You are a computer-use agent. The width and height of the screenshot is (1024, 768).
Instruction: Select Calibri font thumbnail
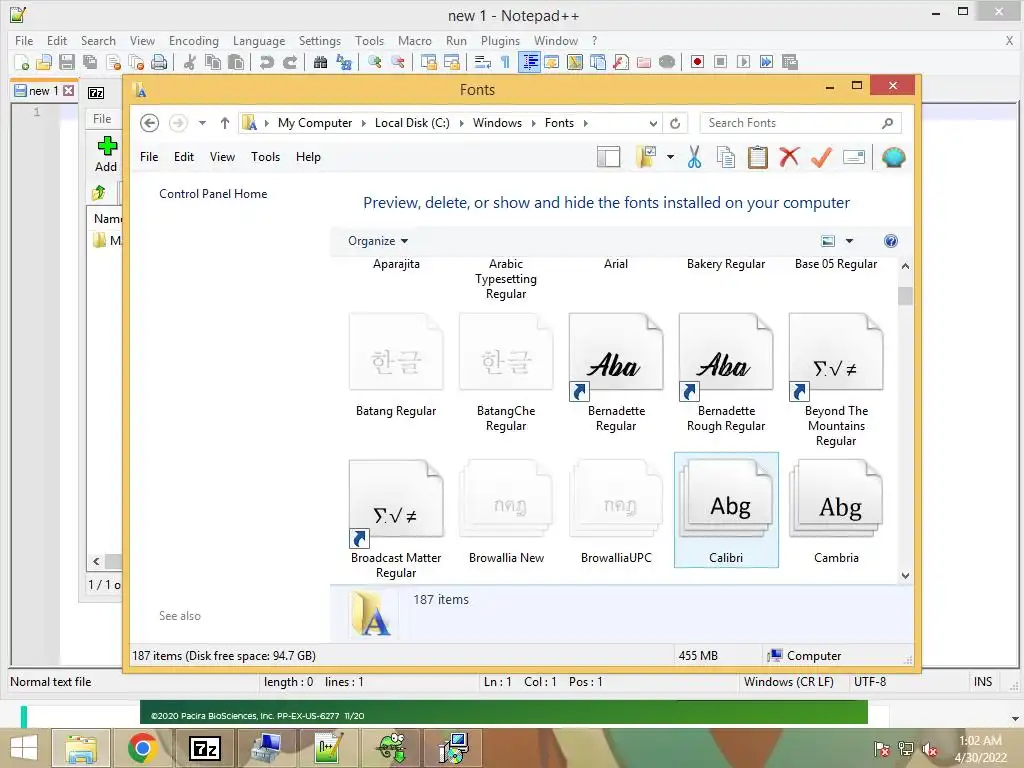(x=726, y=510)
